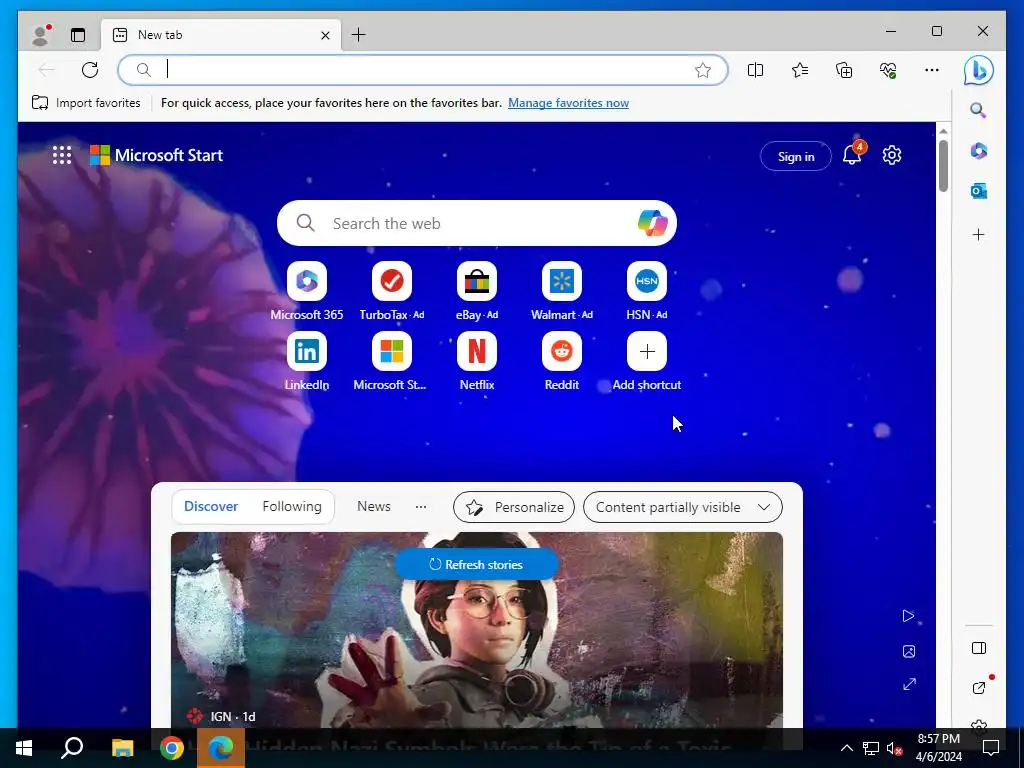Open muted volume tray icon
This screenshot has height=768, width=1024.
click(894, 748)
